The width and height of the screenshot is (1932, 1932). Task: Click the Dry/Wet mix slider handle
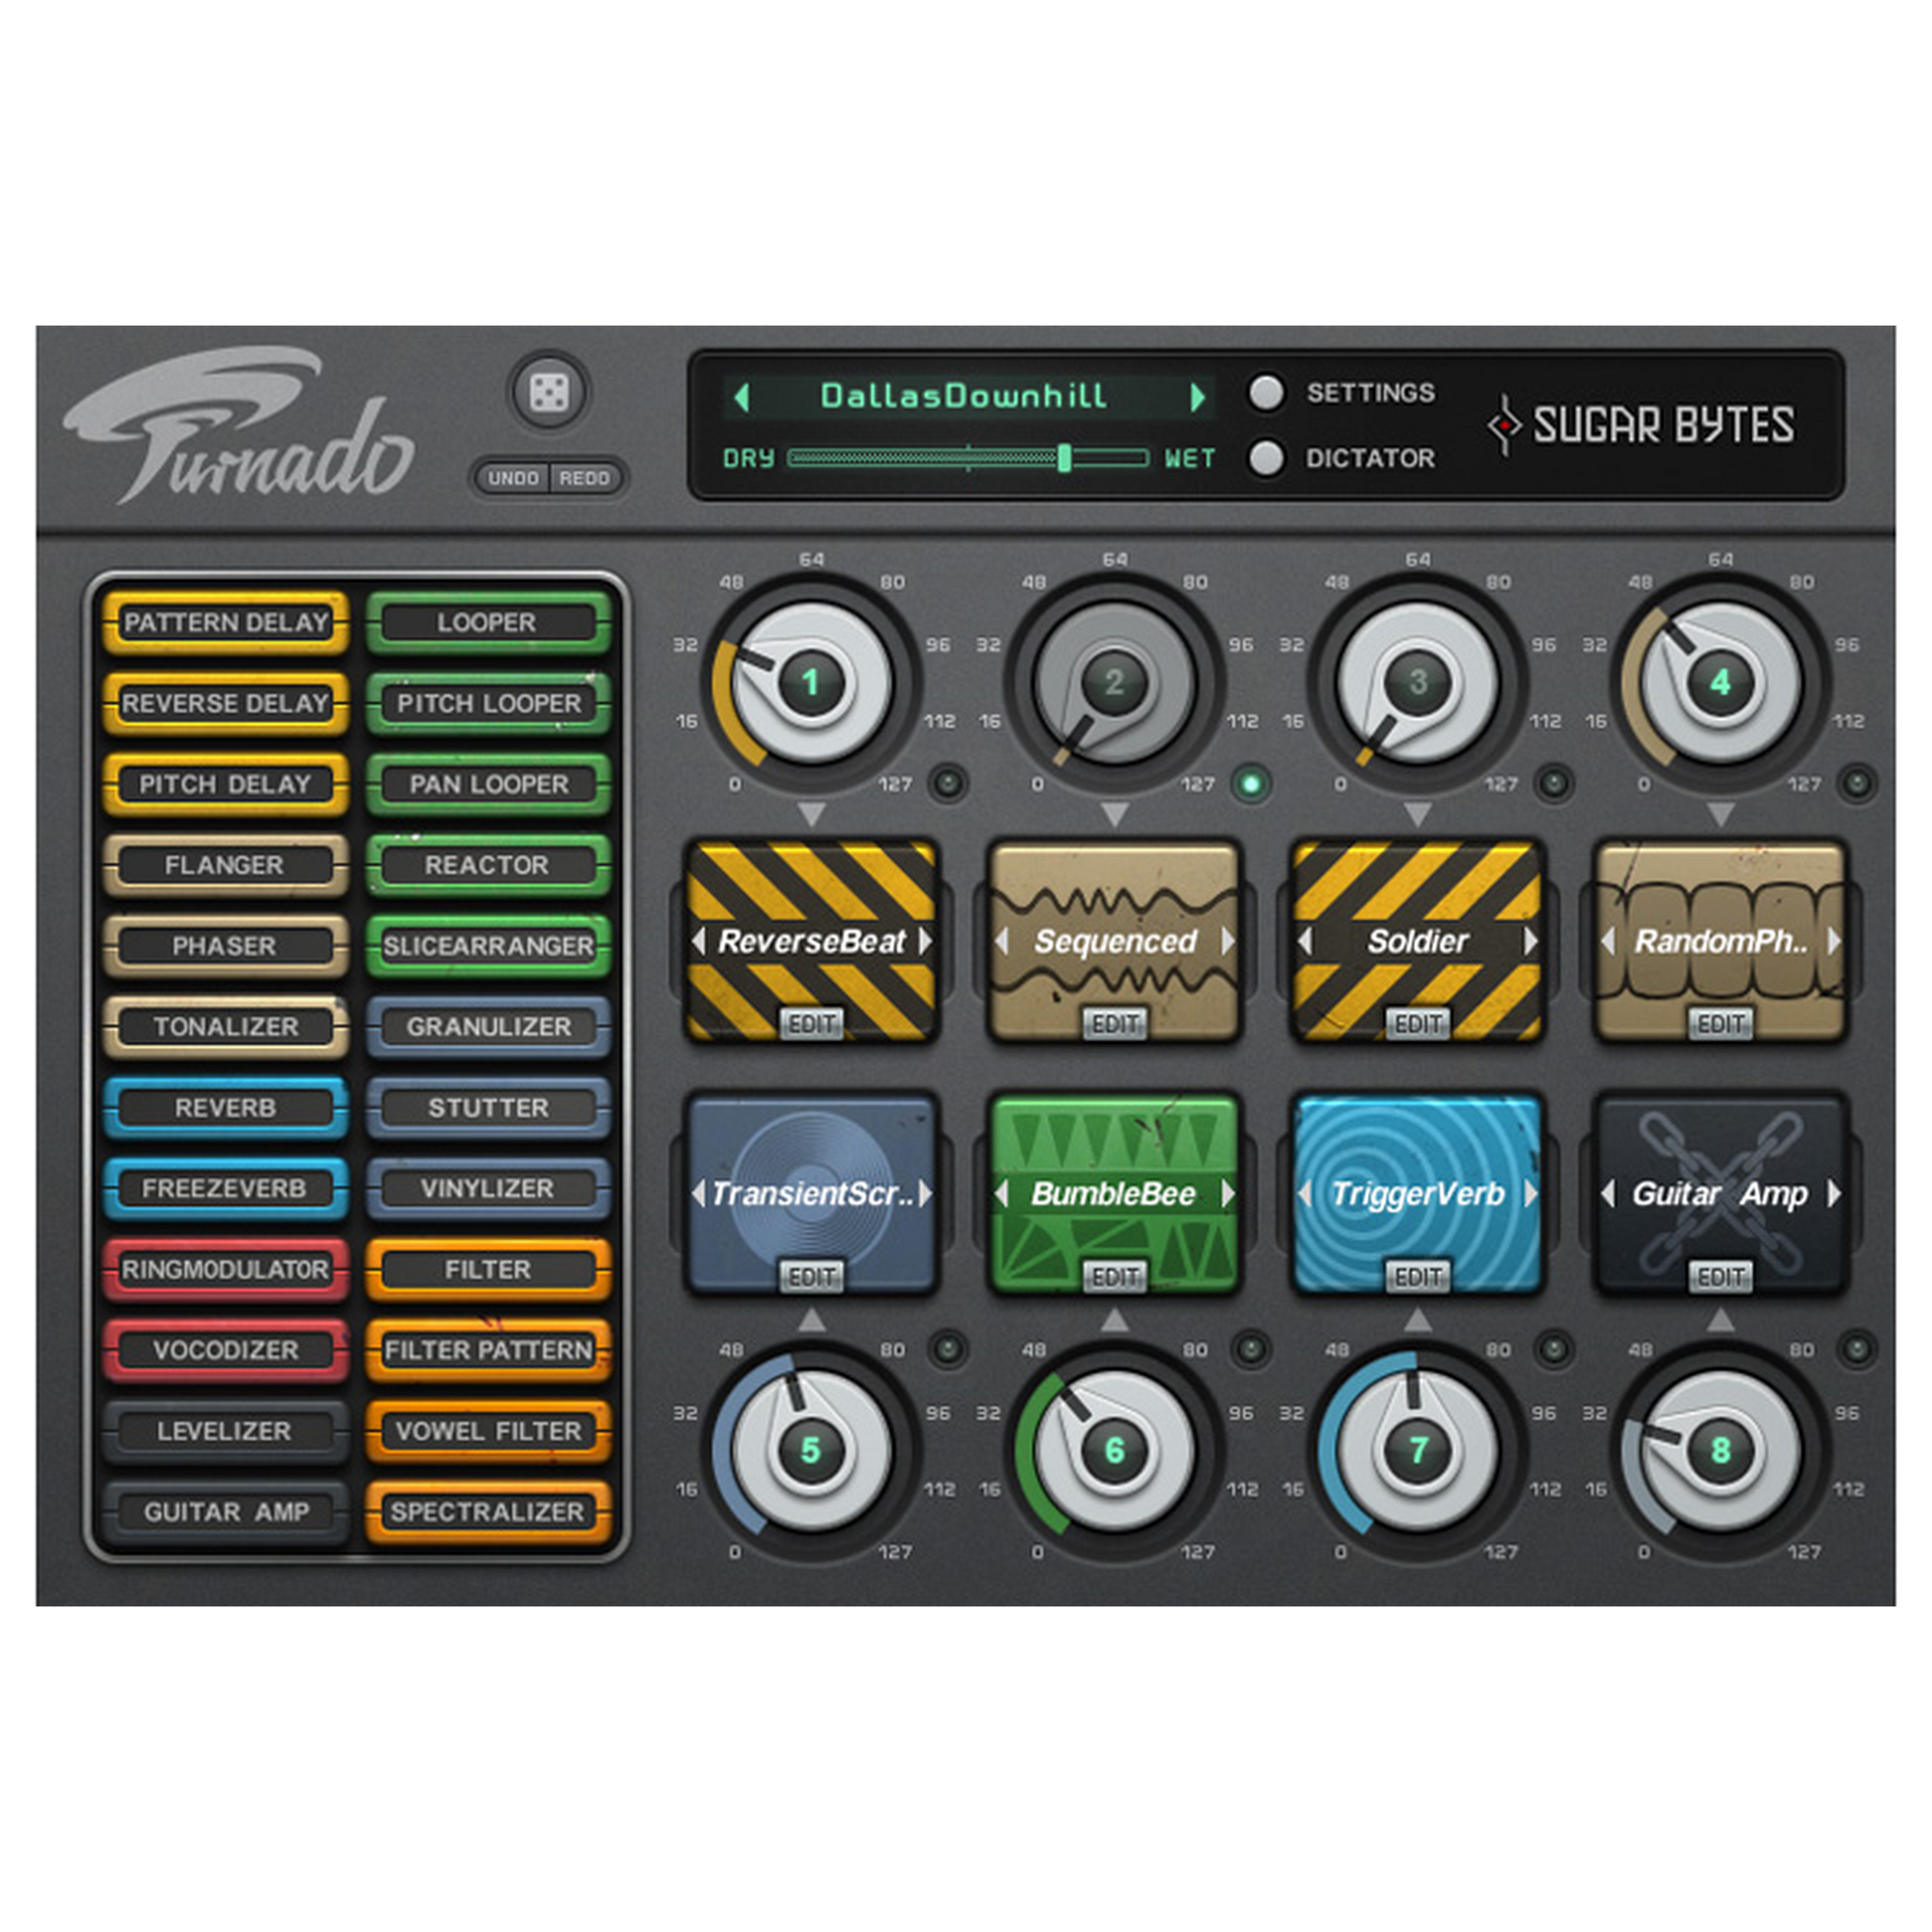(1065, 458)
